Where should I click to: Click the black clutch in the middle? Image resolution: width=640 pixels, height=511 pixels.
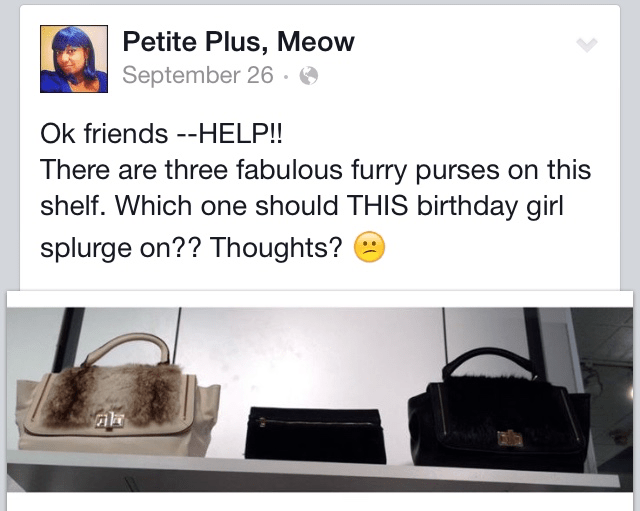coord(315,435)
